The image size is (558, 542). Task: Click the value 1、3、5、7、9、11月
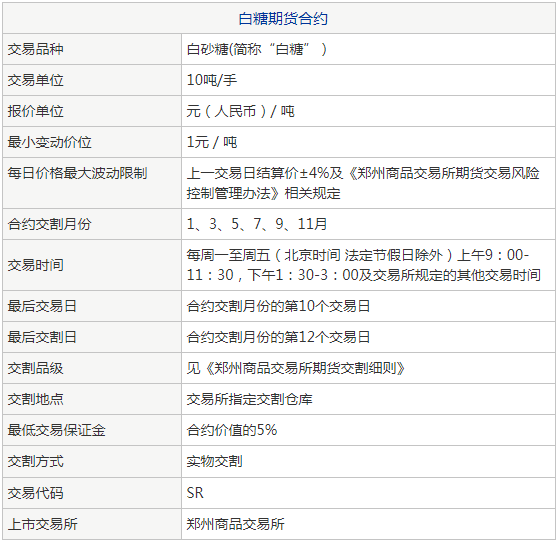(257, 224)
